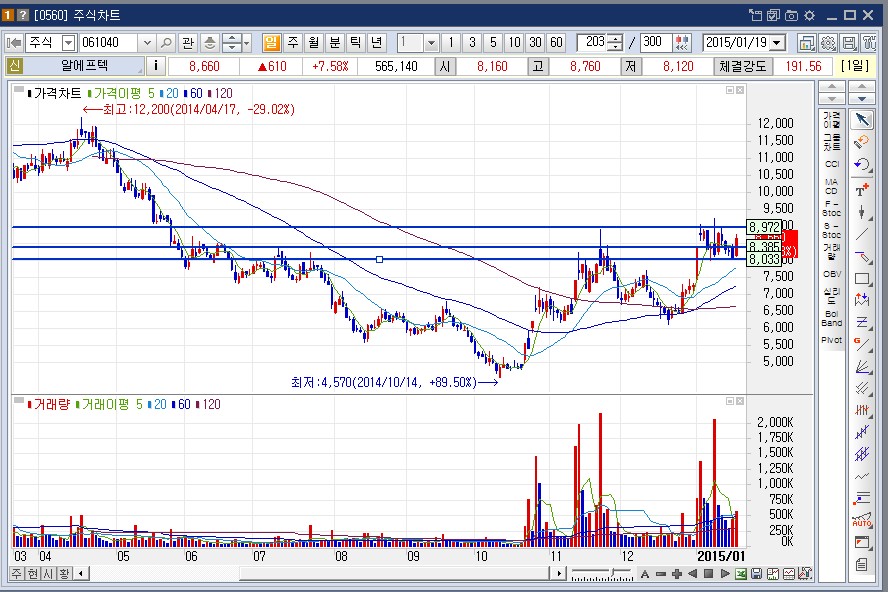Open the interval number dropdown showing 1
This screenshot has height=592, width=888.
tap(431, 42)
